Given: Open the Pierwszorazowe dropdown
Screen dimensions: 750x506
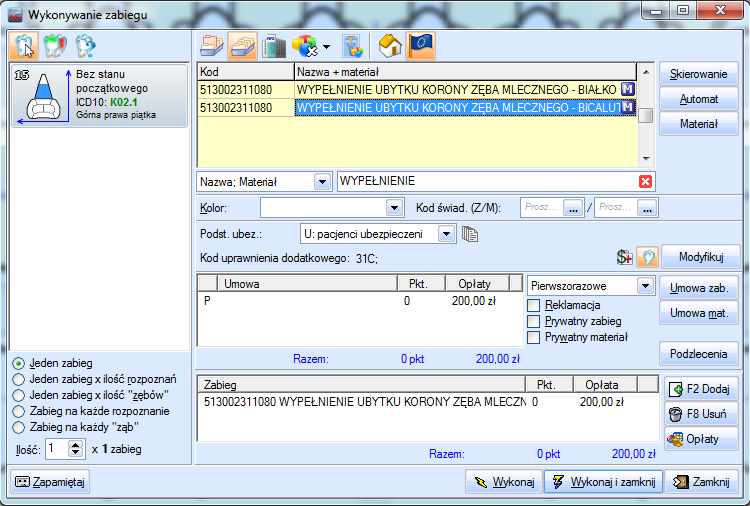Looking at the screenshot, I should tap(645, 286).
